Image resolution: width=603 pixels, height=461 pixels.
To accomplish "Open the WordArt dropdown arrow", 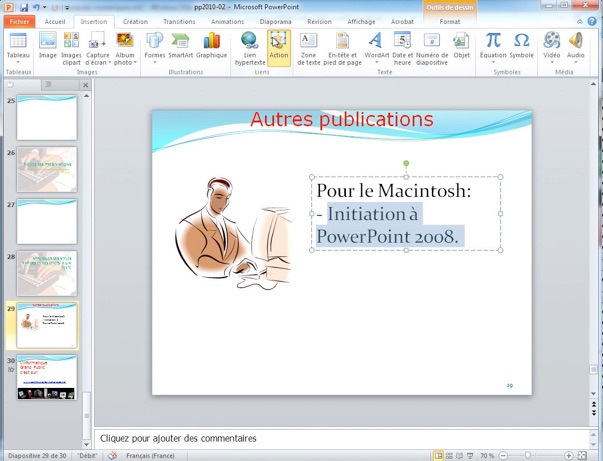I will point(376,62).
